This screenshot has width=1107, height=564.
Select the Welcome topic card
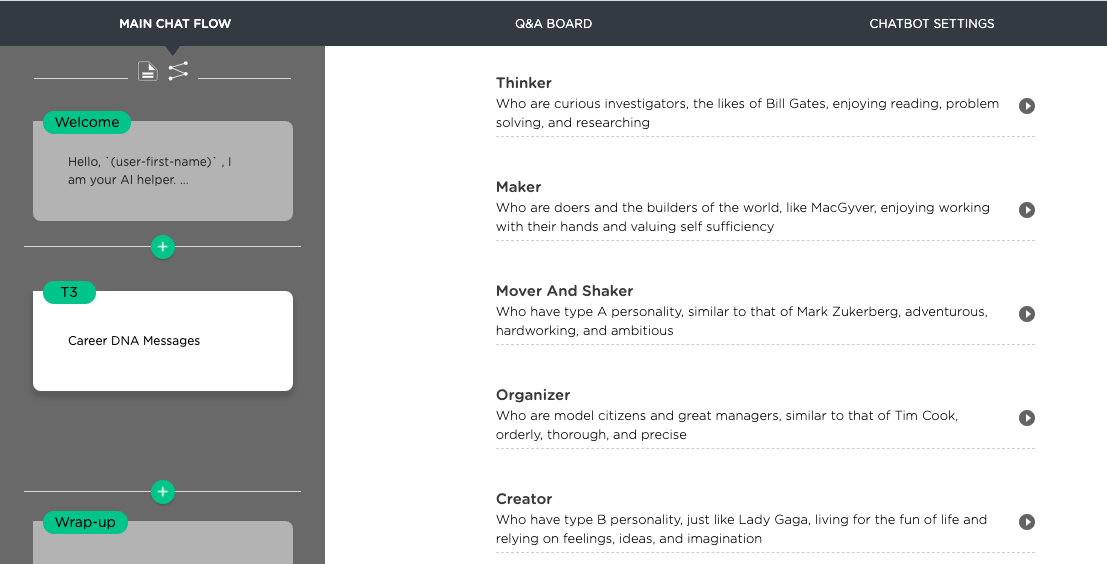tap(163, 171)
